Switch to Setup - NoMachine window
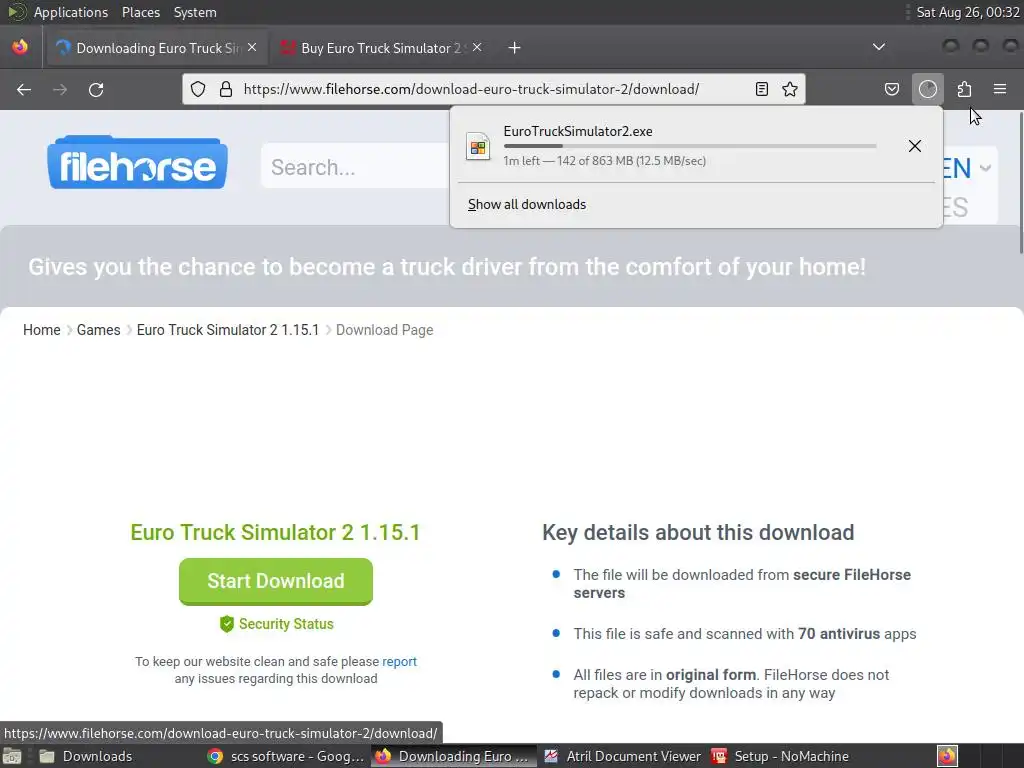The height and width of the screenshot is (768, 1024). coord(780,756)
